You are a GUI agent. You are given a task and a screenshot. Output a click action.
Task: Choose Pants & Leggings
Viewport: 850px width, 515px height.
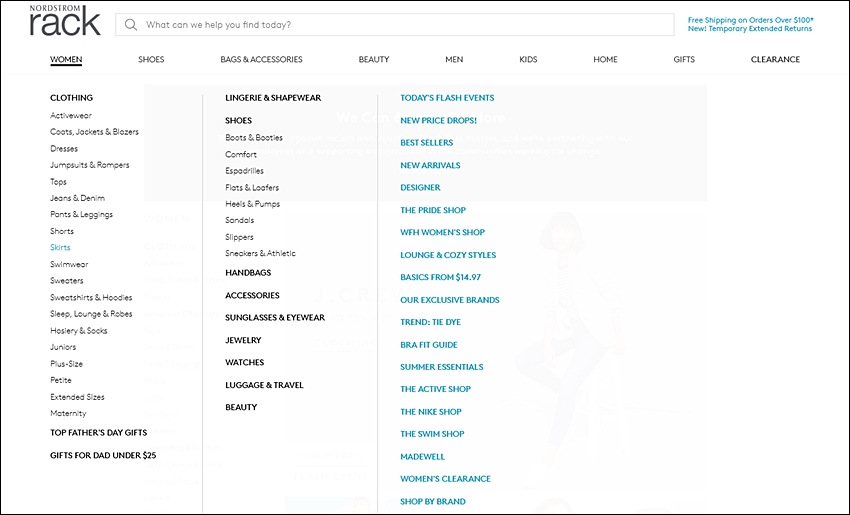(81, 215)
